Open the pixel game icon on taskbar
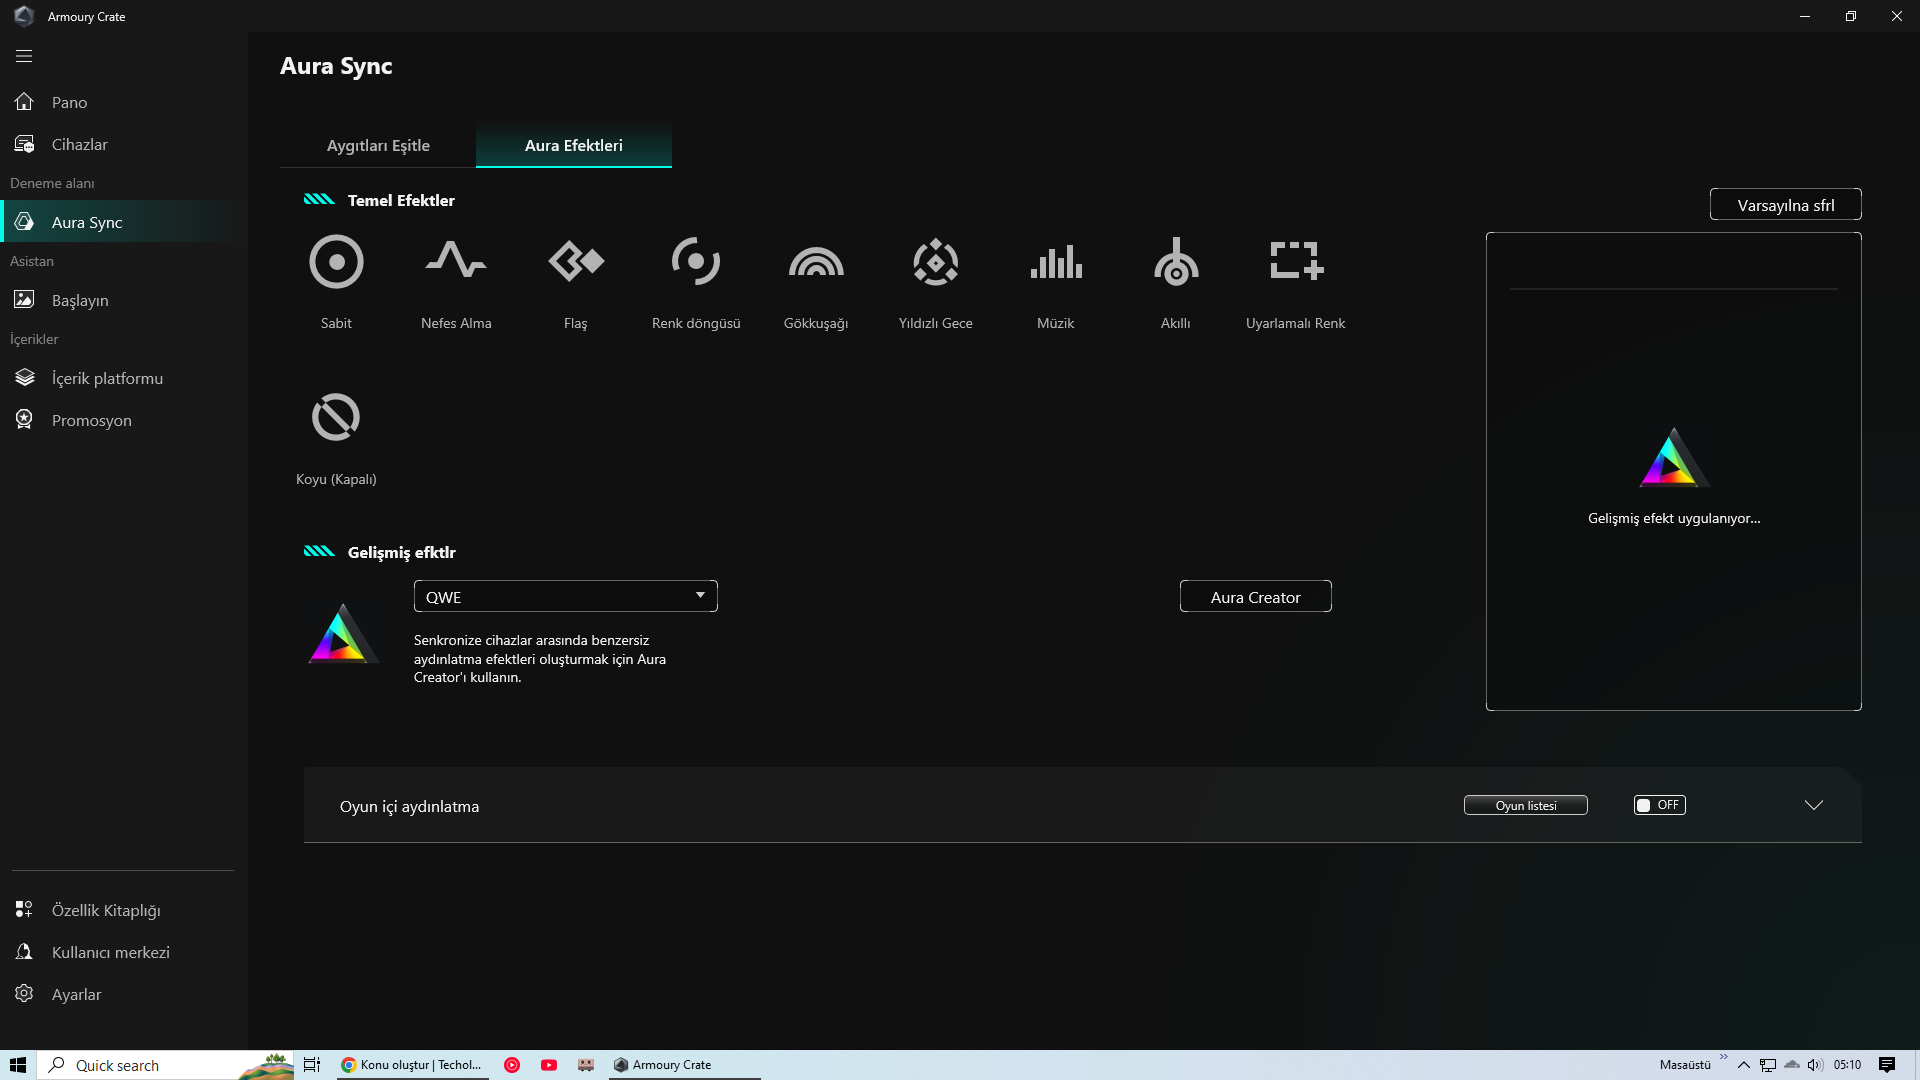The height and width of the screenshot is (1080, 1920). 586,1065
